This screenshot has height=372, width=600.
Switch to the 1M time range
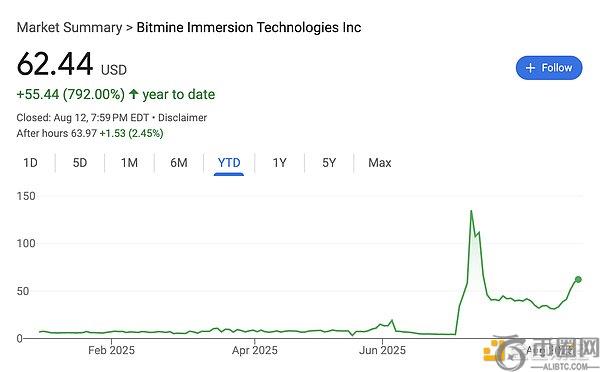129,163
